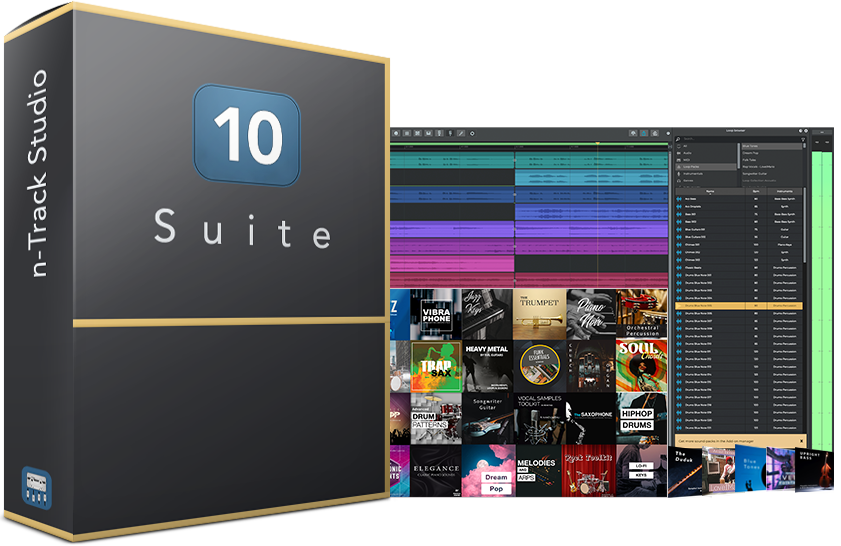Open the Trap Sax sound pack thumbnail
The height and width of the screenshot is (546, 841).
coord(436,367)
